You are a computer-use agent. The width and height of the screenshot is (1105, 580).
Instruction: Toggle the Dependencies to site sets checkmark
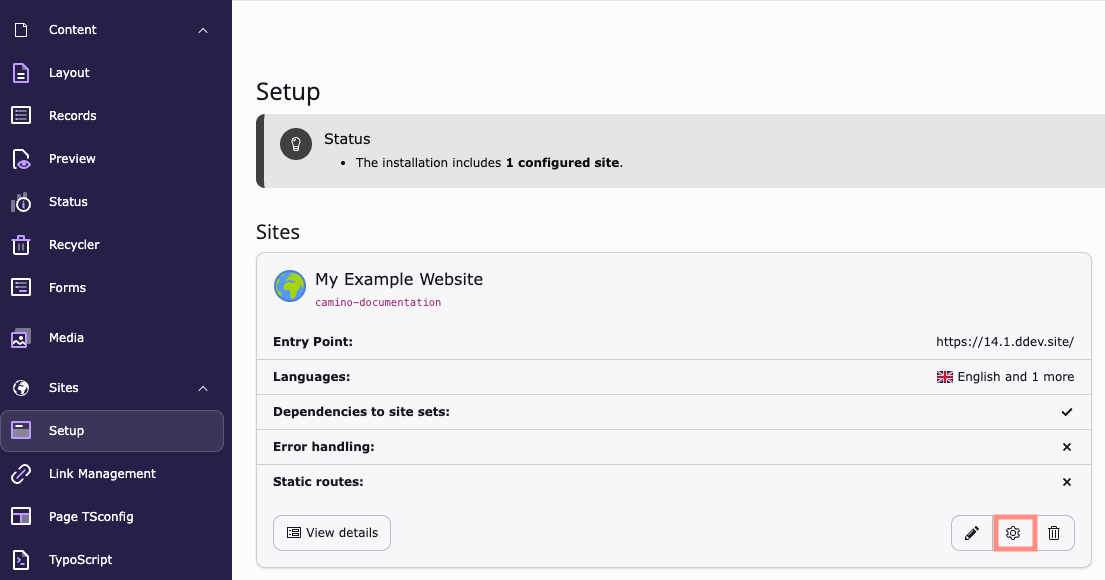(x=1067, y=411)
